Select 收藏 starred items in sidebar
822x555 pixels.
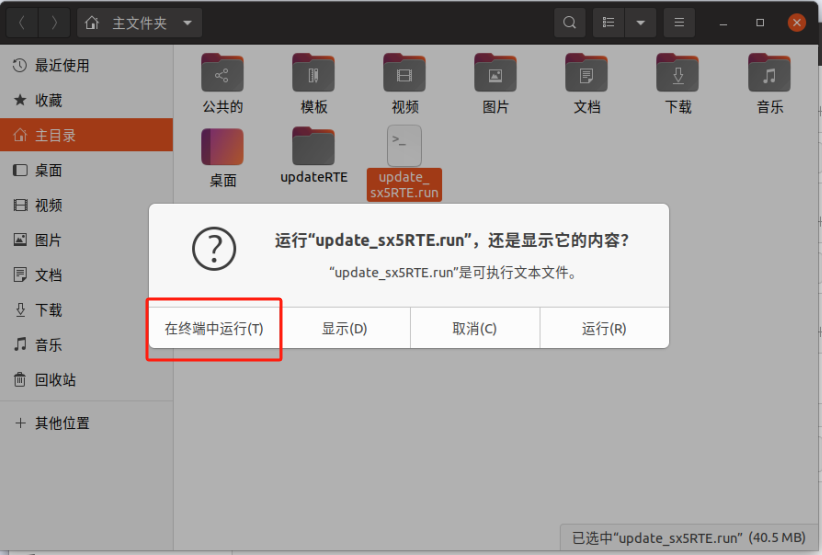click(x=48, y=100)
